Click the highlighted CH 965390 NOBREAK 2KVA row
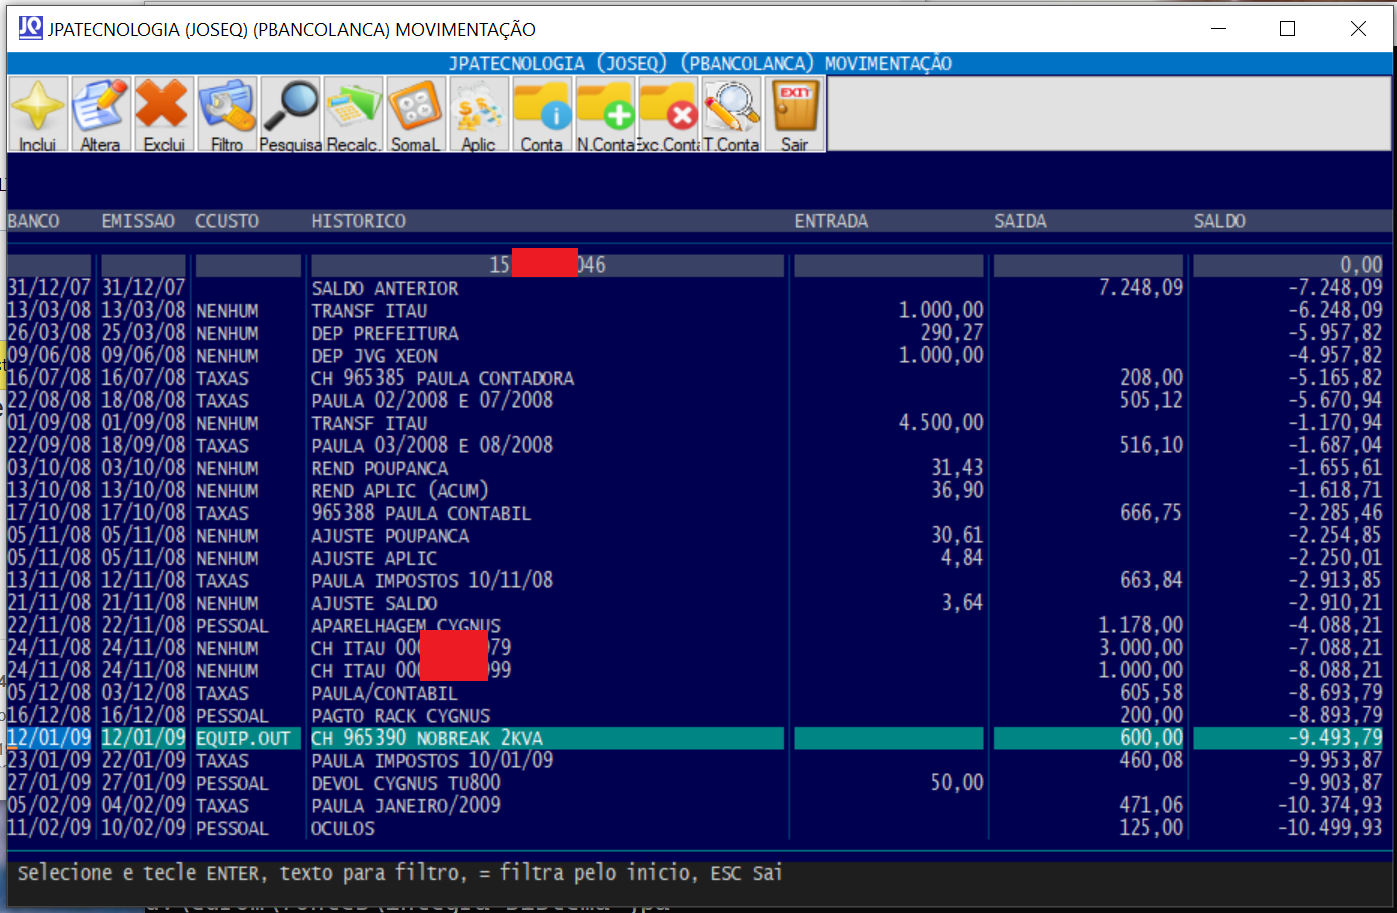 [427, 739]
